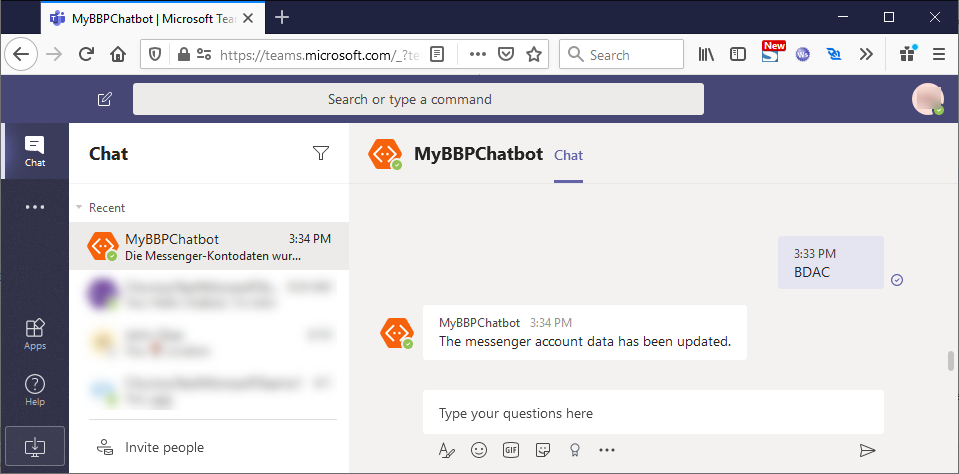Insert a GIF
This screenshot has width=959, height=474.
coord(511,451)
